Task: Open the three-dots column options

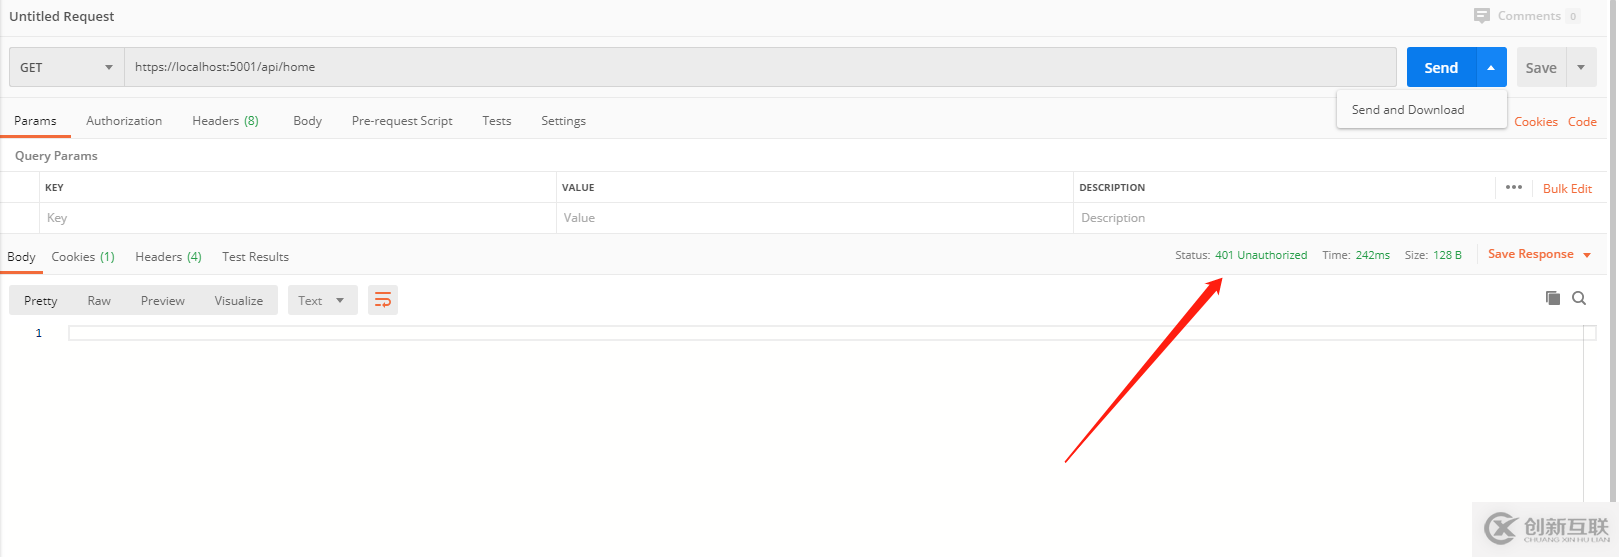Action: point(1514,188)
